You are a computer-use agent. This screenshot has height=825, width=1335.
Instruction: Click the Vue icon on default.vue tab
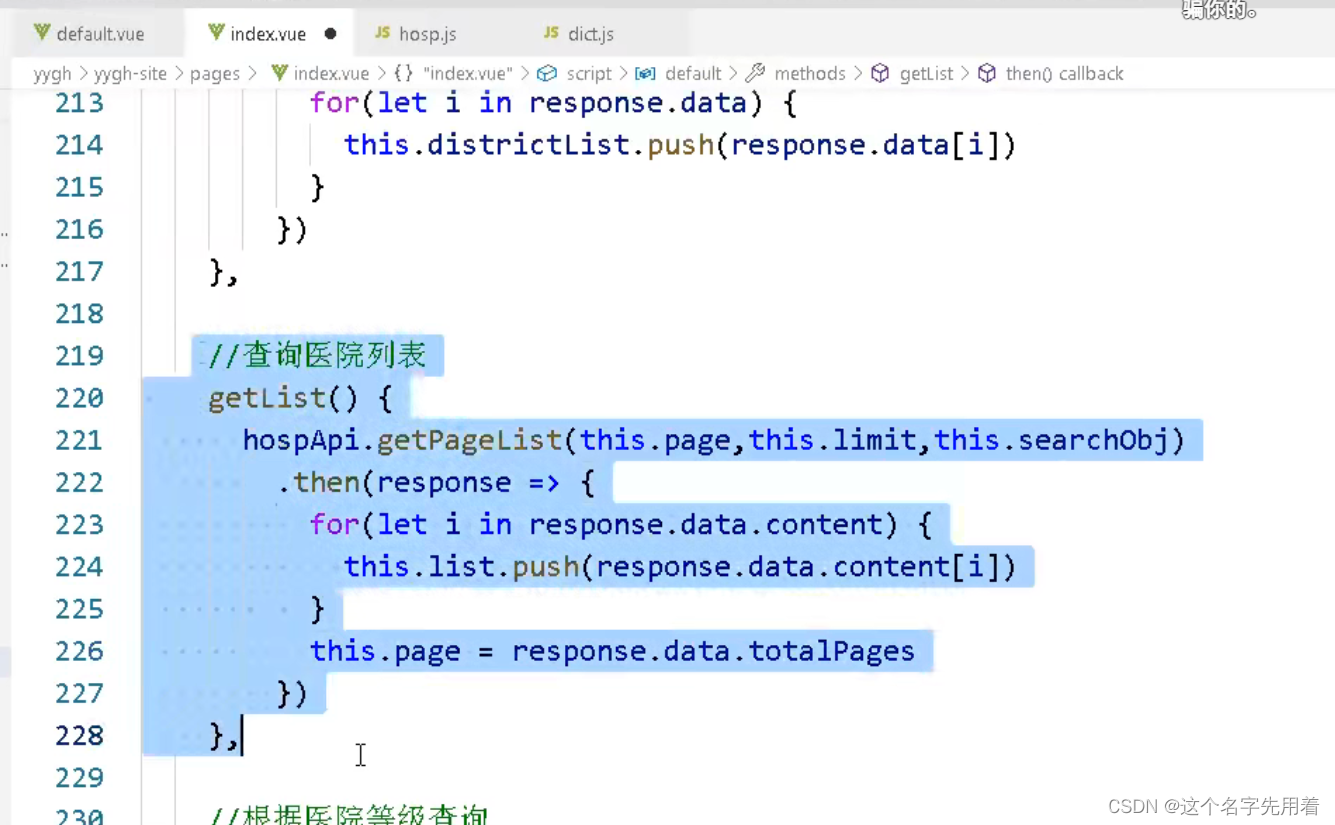[42, 33]
